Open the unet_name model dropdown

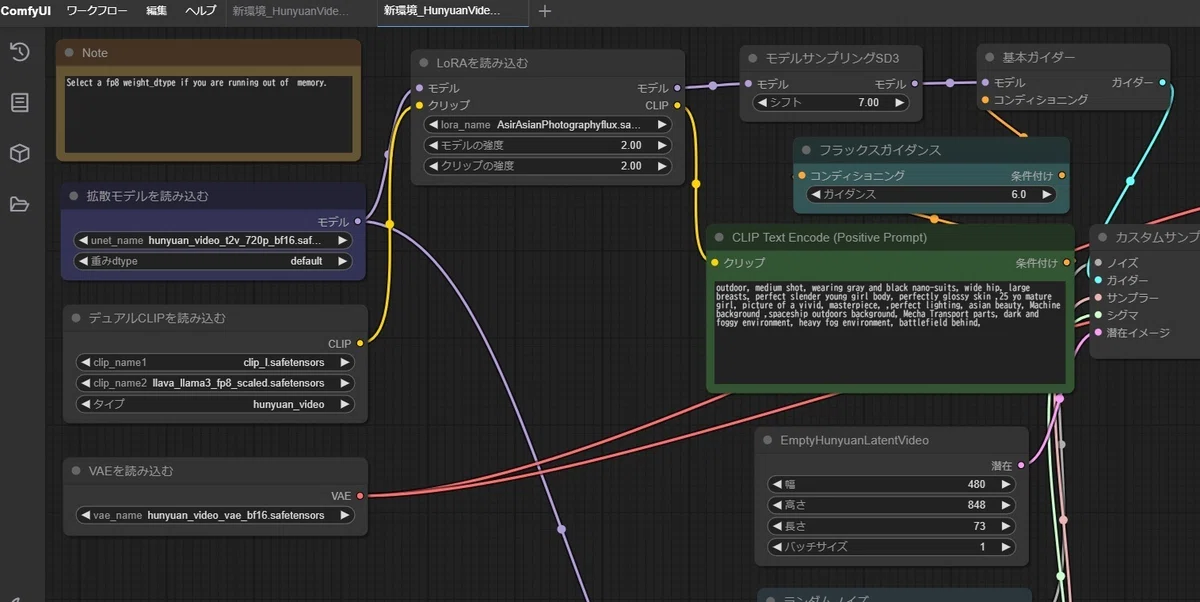click(x=213, y=240)
